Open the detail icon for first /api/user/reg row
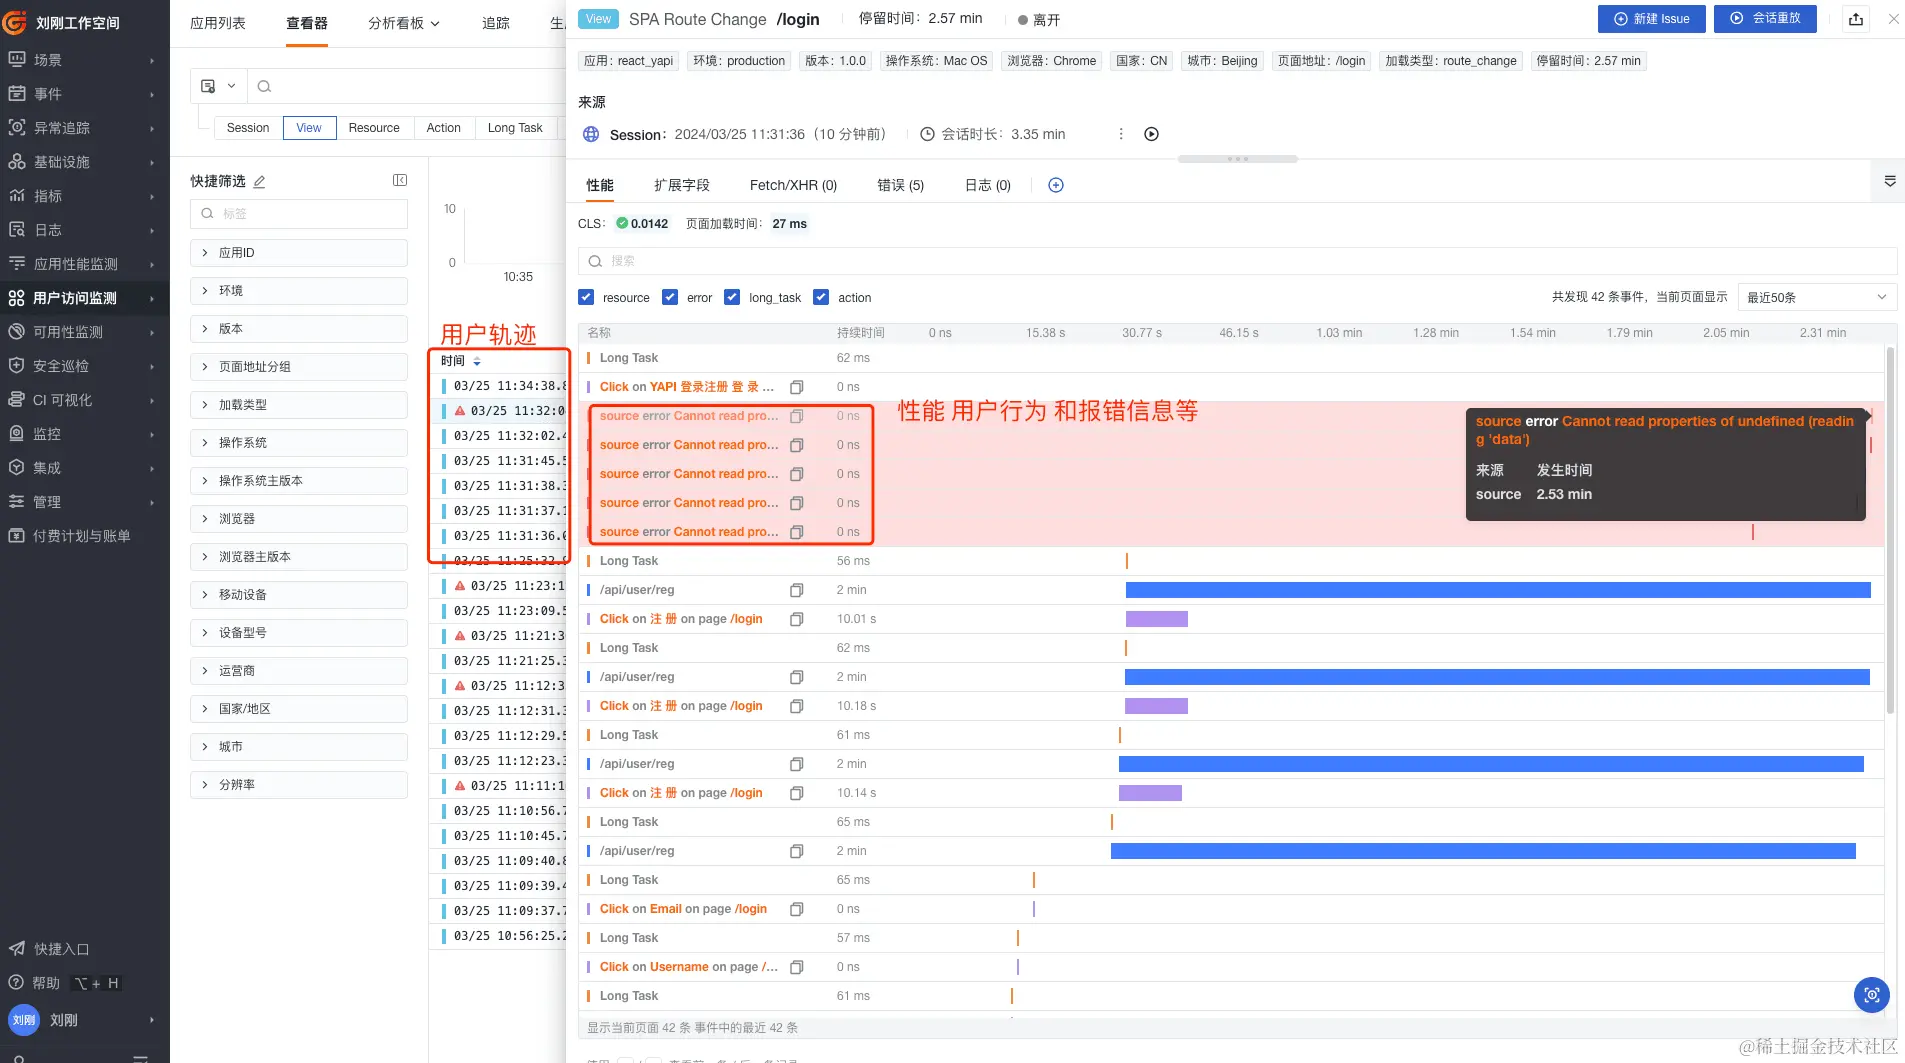This screenshot has width=1905, height=1063. (797, 590)
